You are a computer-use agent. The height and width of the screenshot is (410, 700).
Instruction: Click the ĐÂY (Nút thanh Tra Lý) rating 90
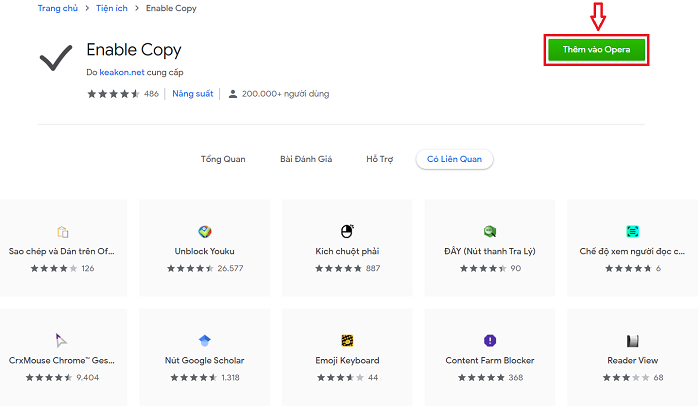coord(516,268)
